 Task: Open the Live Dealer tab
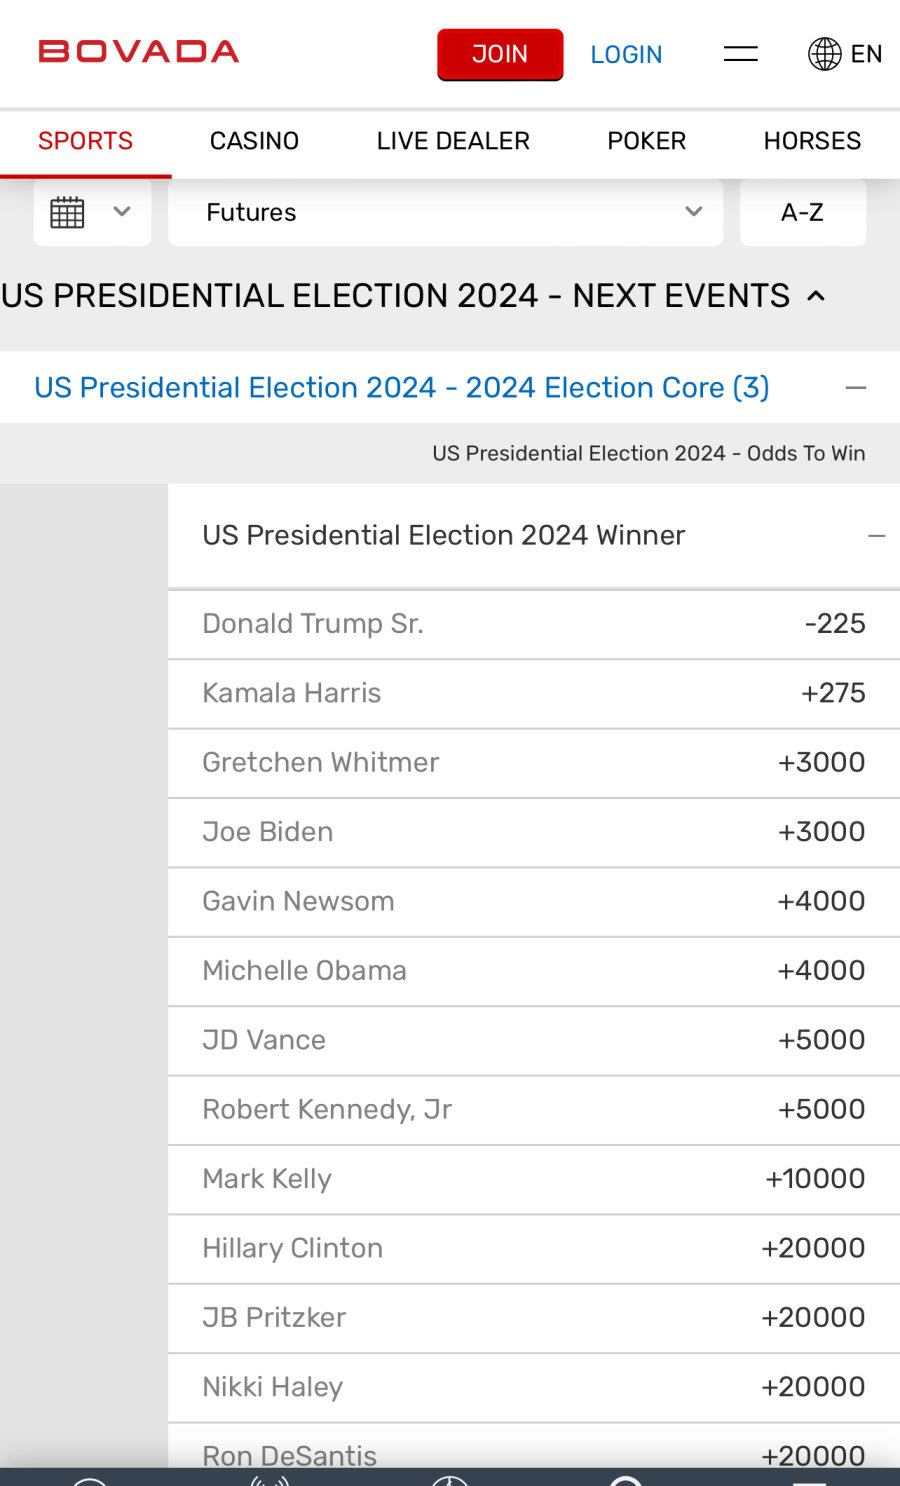453,141
